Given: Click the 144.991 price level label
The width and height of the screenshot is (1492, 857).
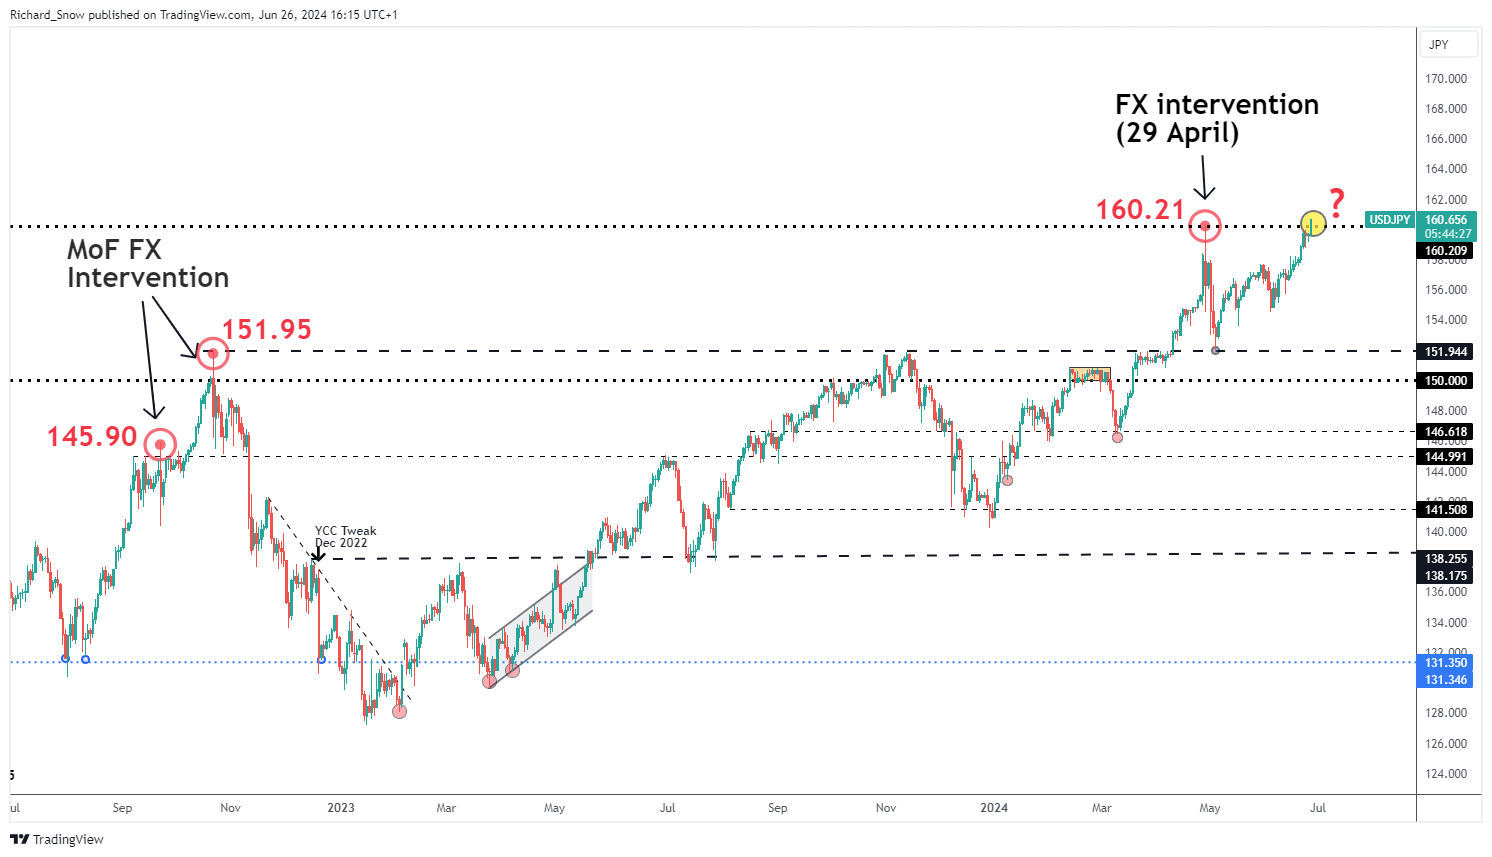Looking at the screenshot, I should (1446, 457).
